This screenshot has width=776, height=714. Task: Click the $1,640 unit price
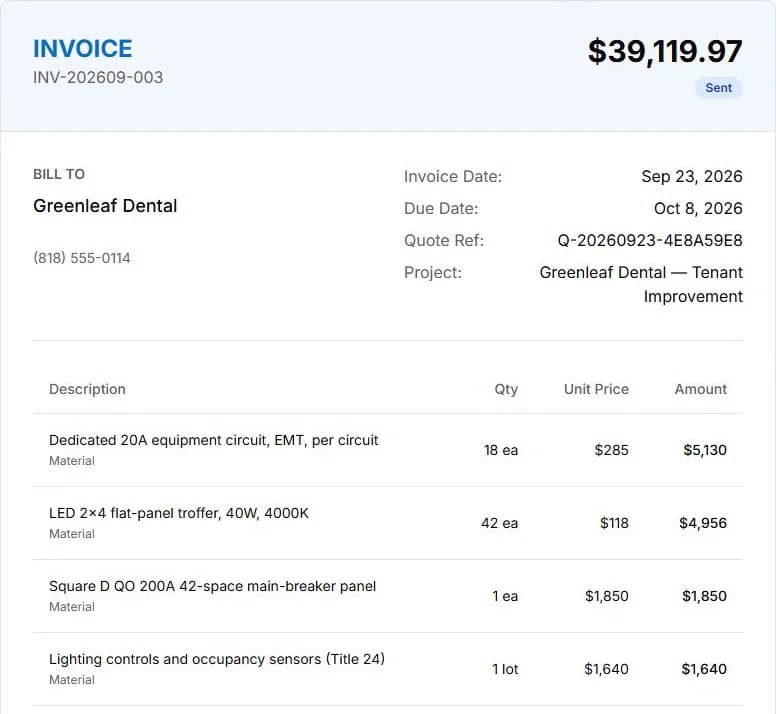point(606,669)
